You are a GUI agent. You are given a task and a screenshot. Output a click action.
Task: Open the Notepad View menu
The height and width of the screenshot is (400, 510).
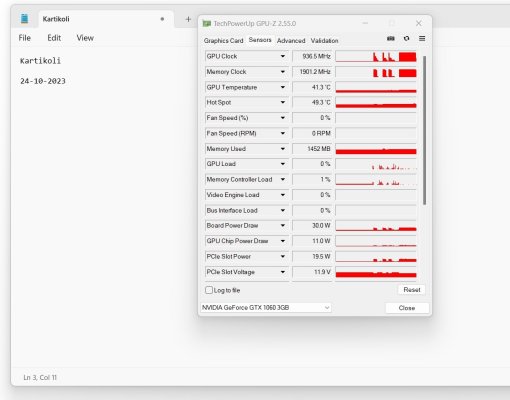(85, 38)
